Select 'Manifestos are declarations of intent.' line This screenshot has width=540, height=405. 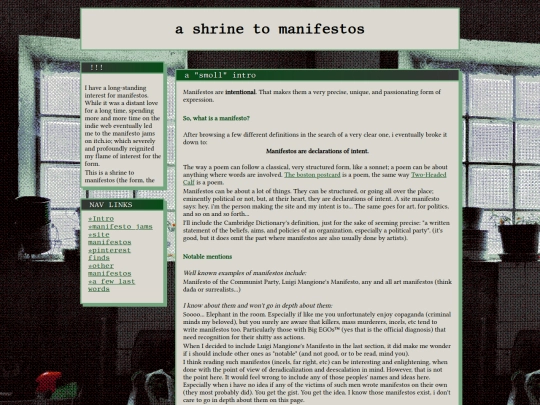tap(317, 151)
